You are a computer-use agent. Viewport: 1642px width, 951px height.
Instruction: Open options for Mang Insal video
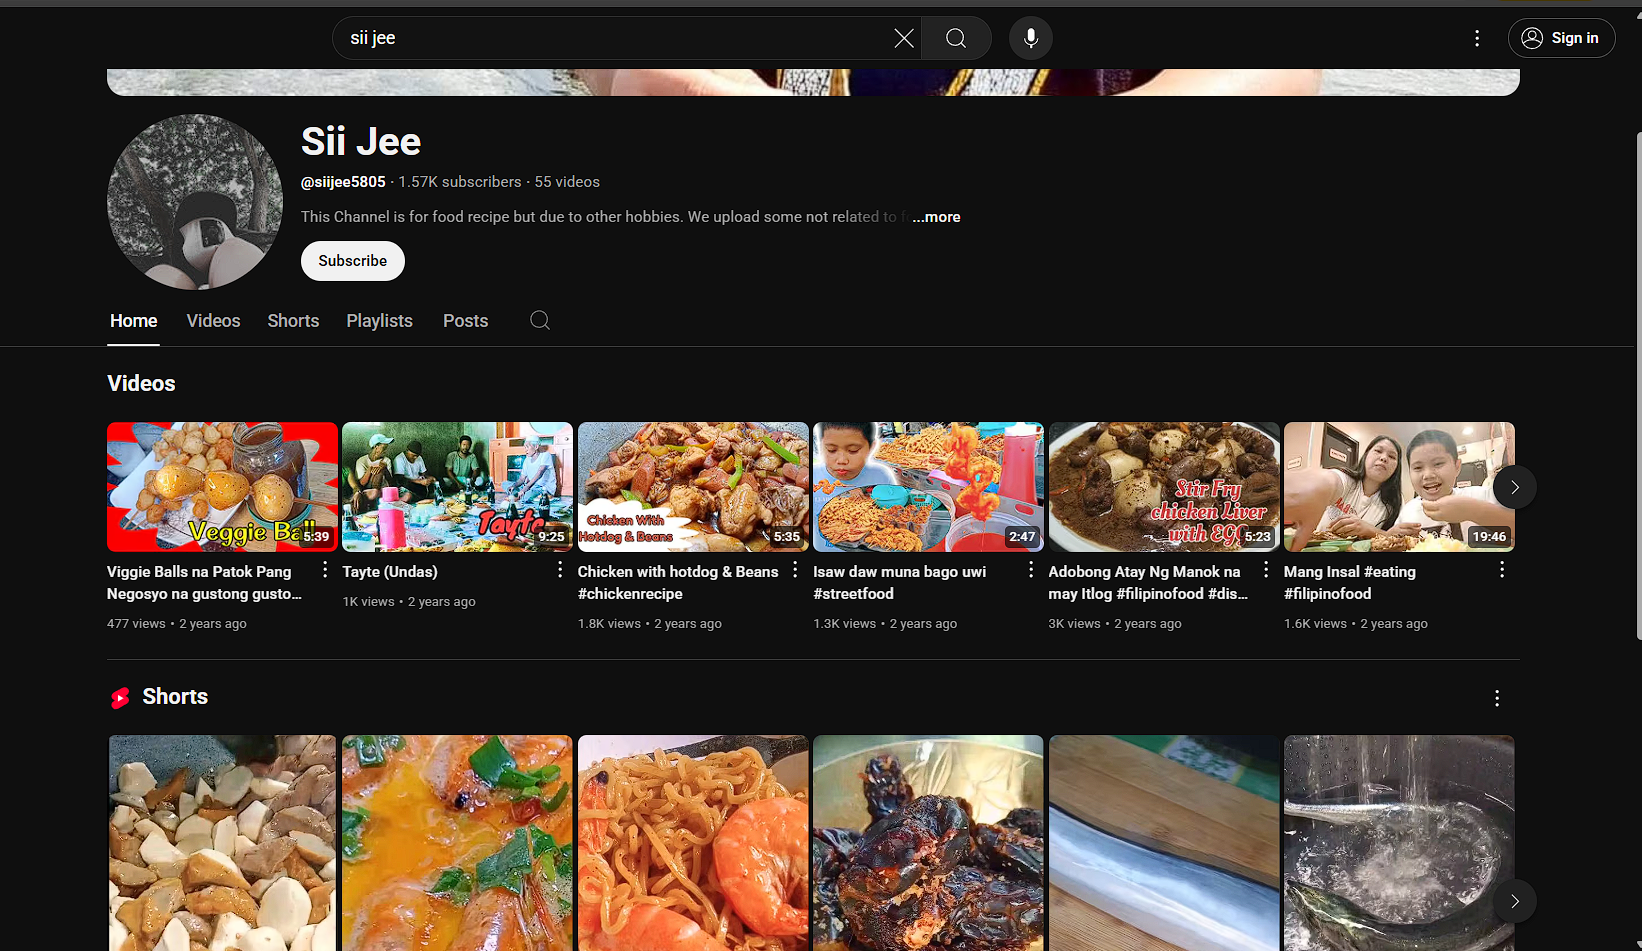pyautogui.click(x=1501, y=570)
